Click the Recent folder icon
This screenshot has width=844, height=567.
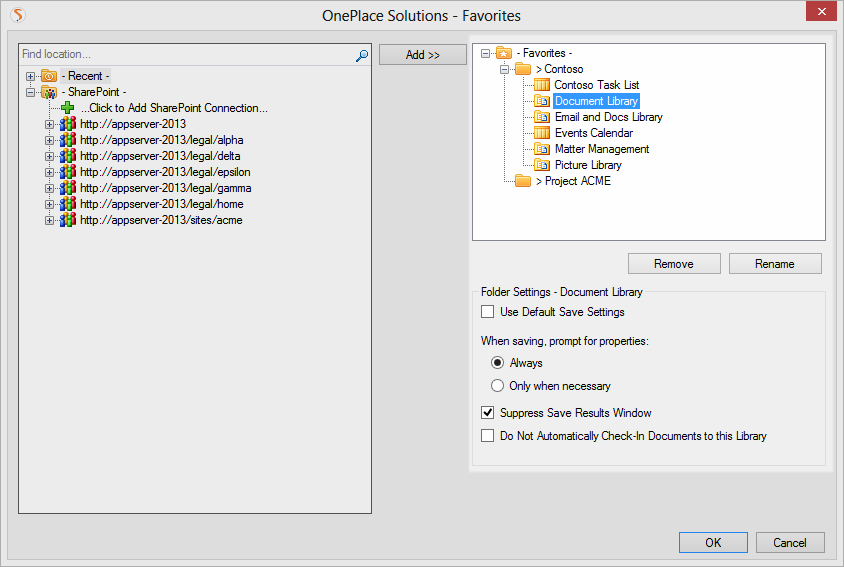[x=49, y=76]
